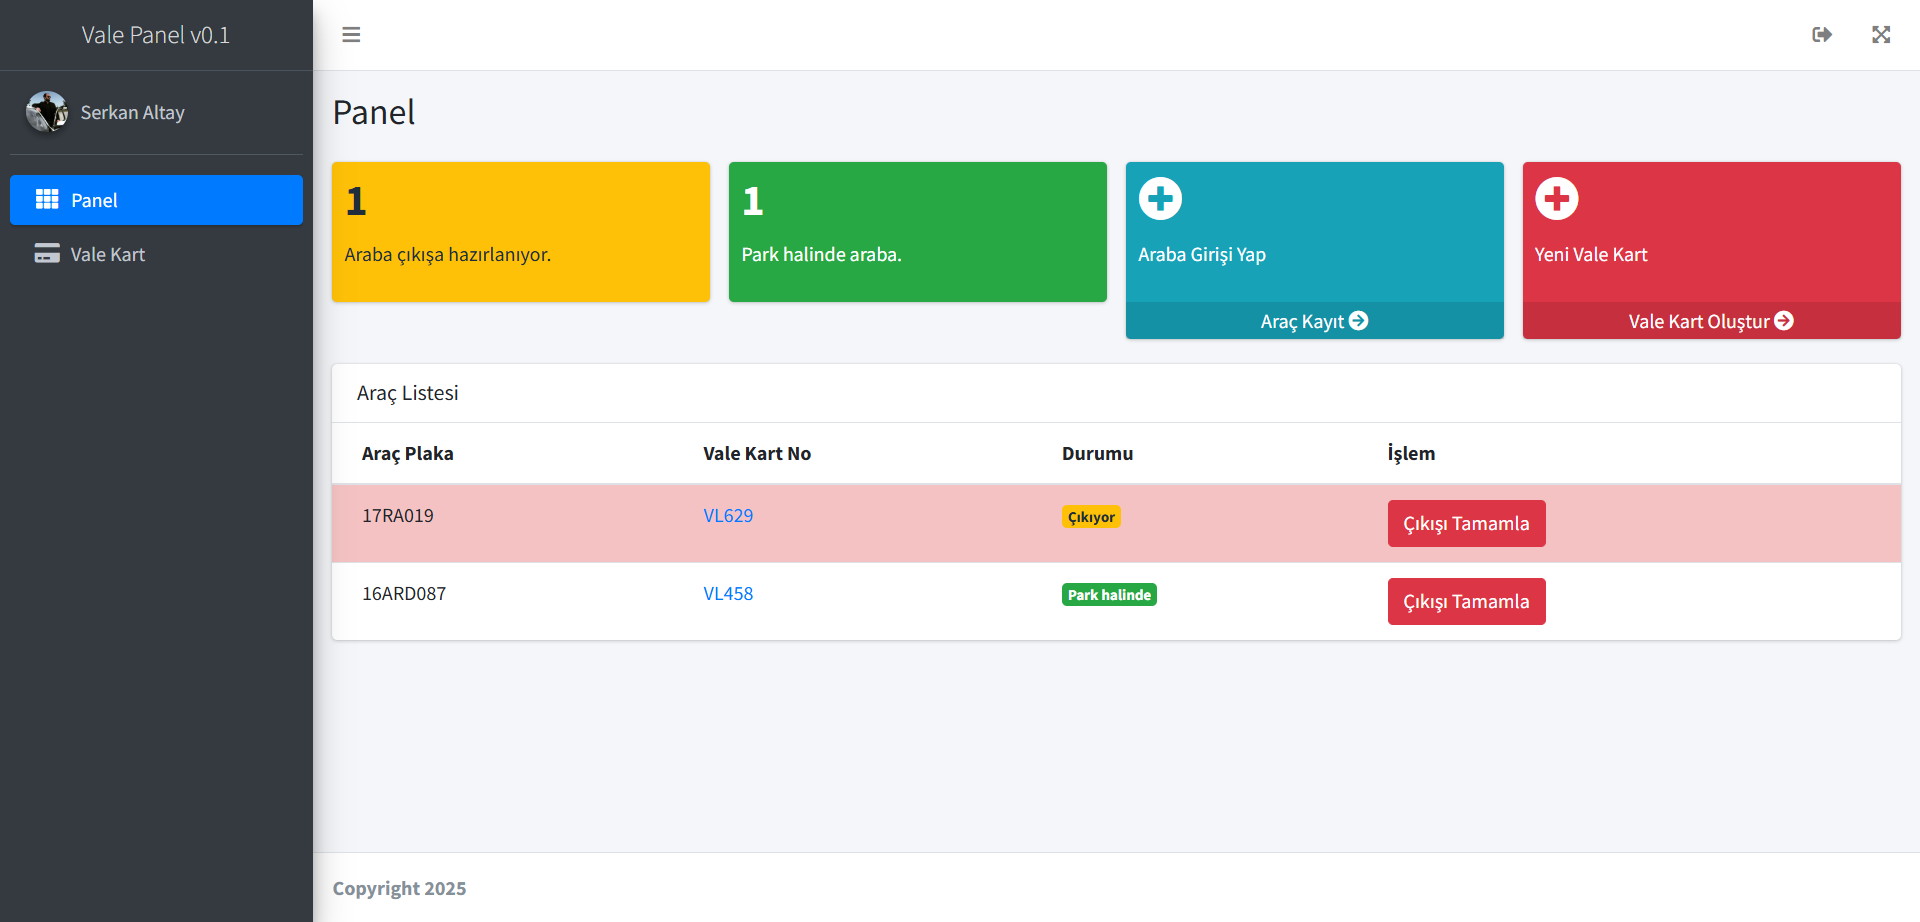Click the Serkan Altay profile avatar
Image resolution: width=1920 pixels, height=922 pixels.
(47, 112)
